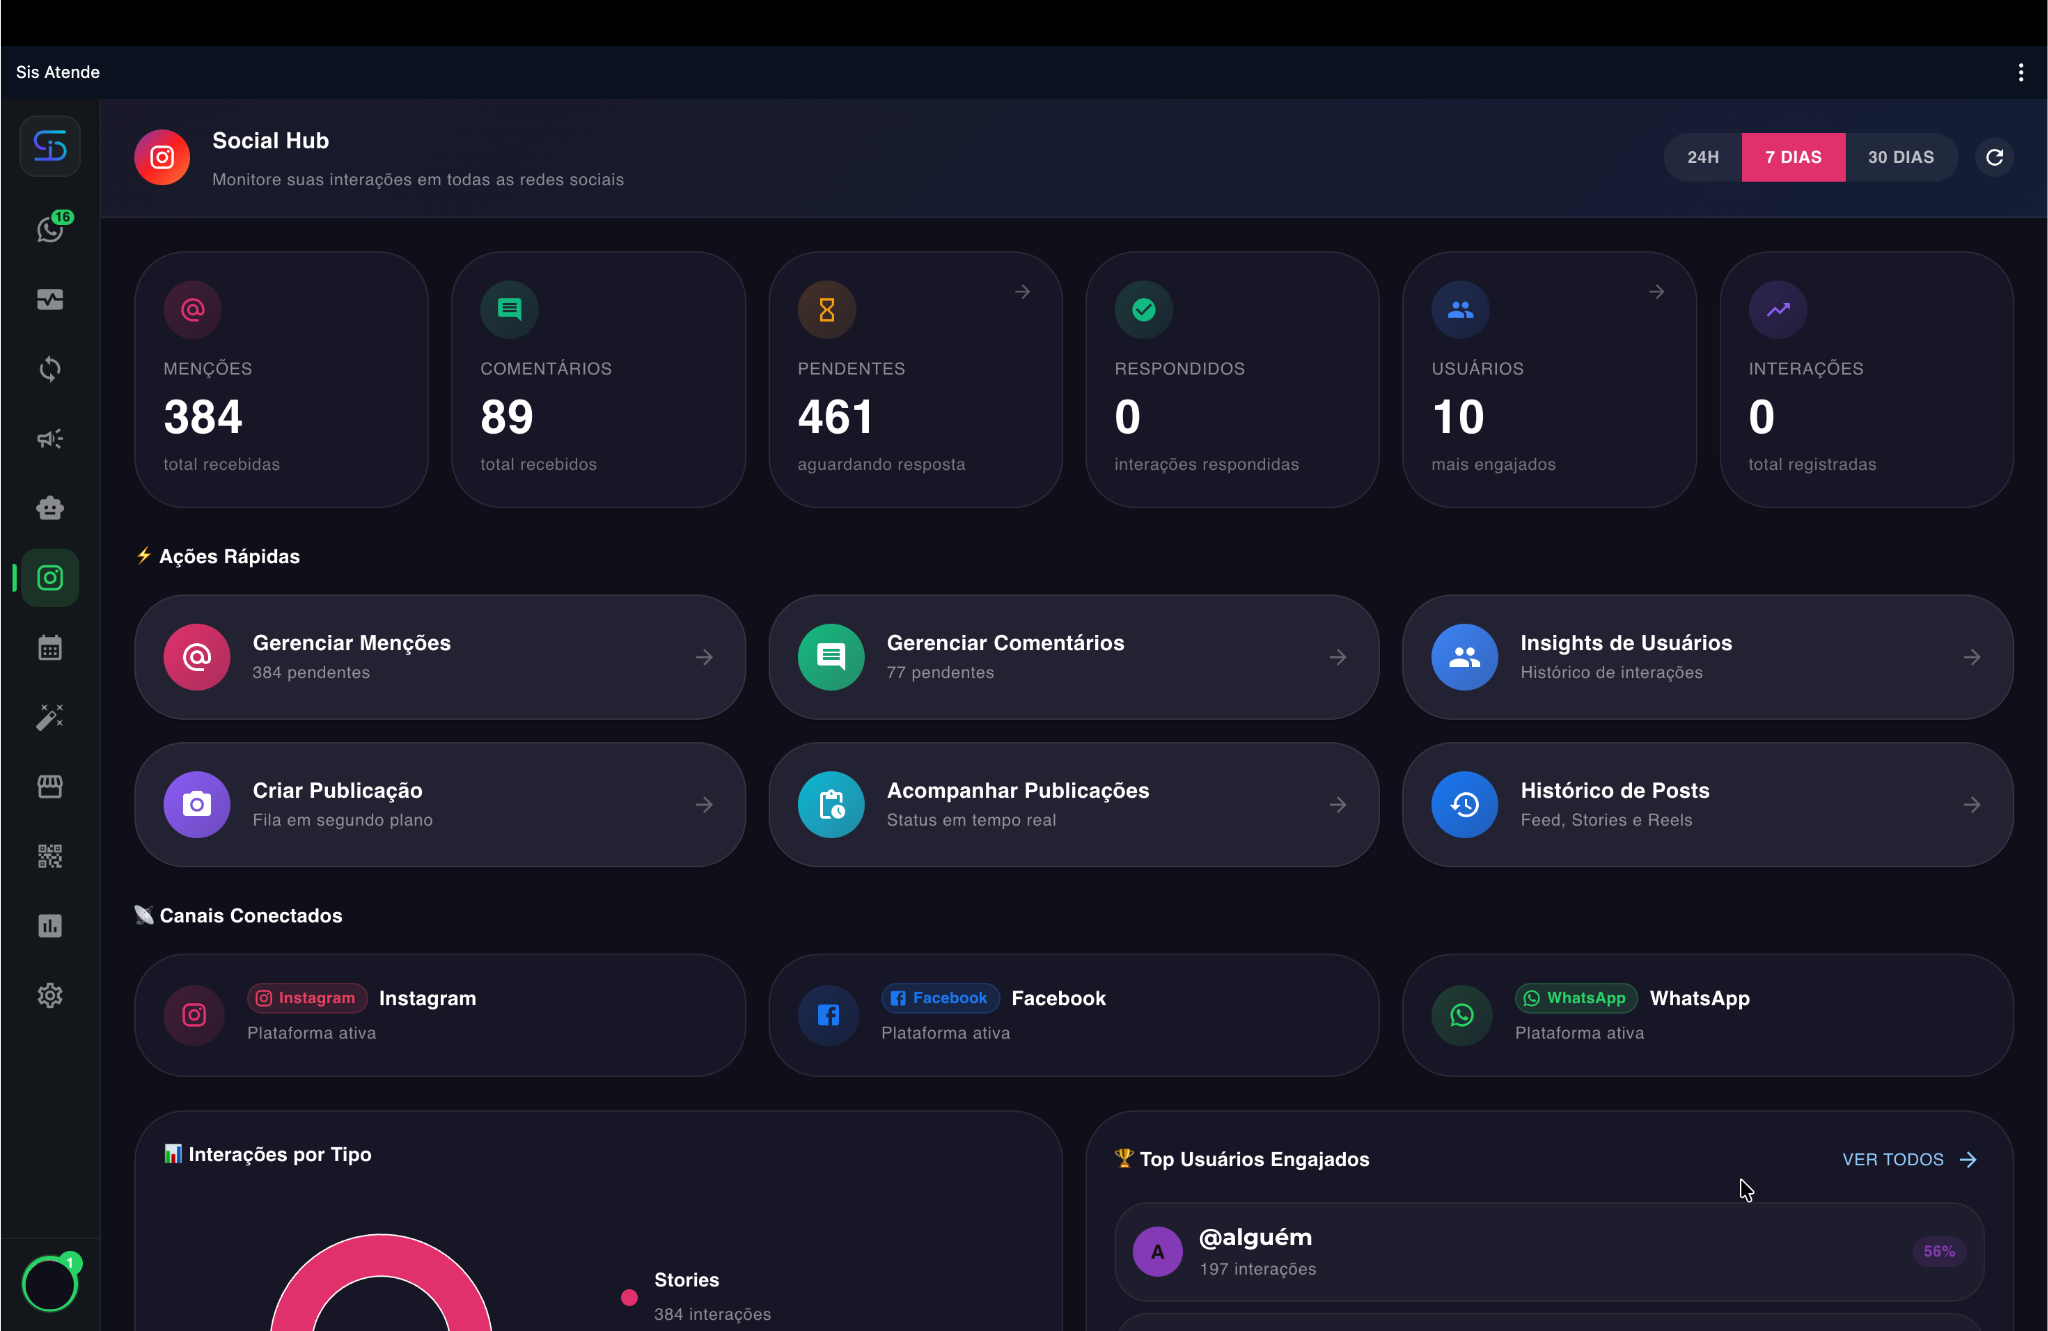The height and width of the screenshot is (1331, 2048).
Task: Switch period to 24H
Action: pos(1703,157)
